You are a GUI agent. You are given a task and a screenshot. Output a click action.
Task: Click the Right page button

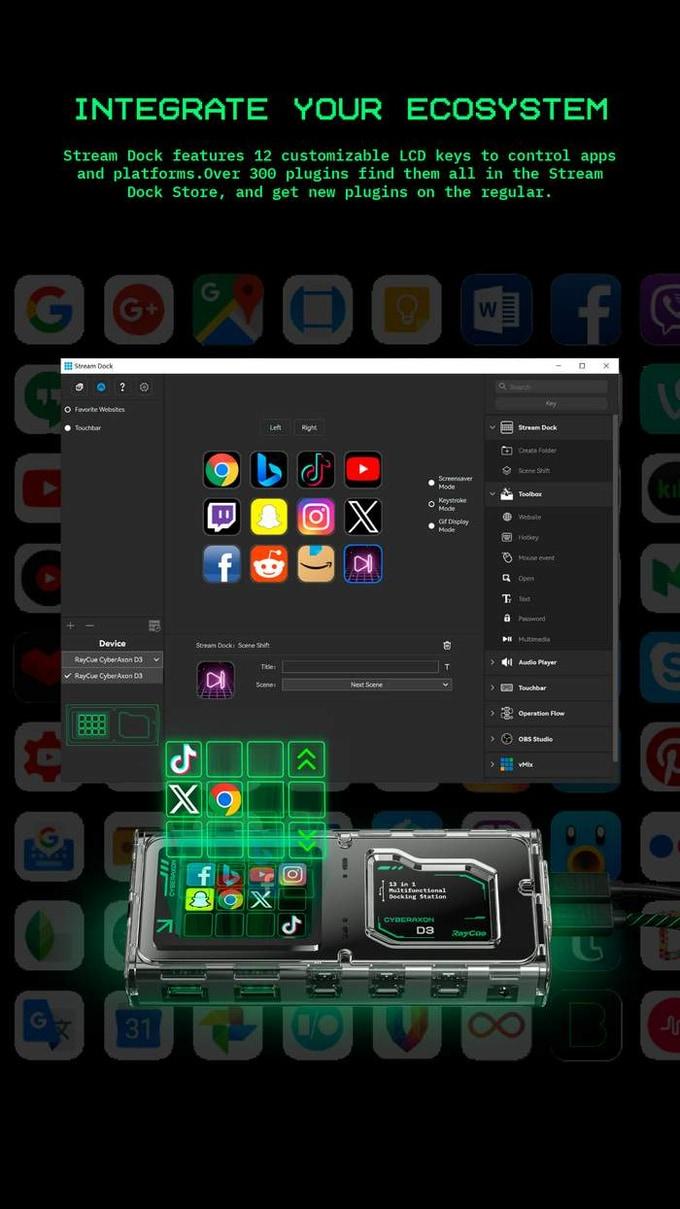[x=309, y=427]
